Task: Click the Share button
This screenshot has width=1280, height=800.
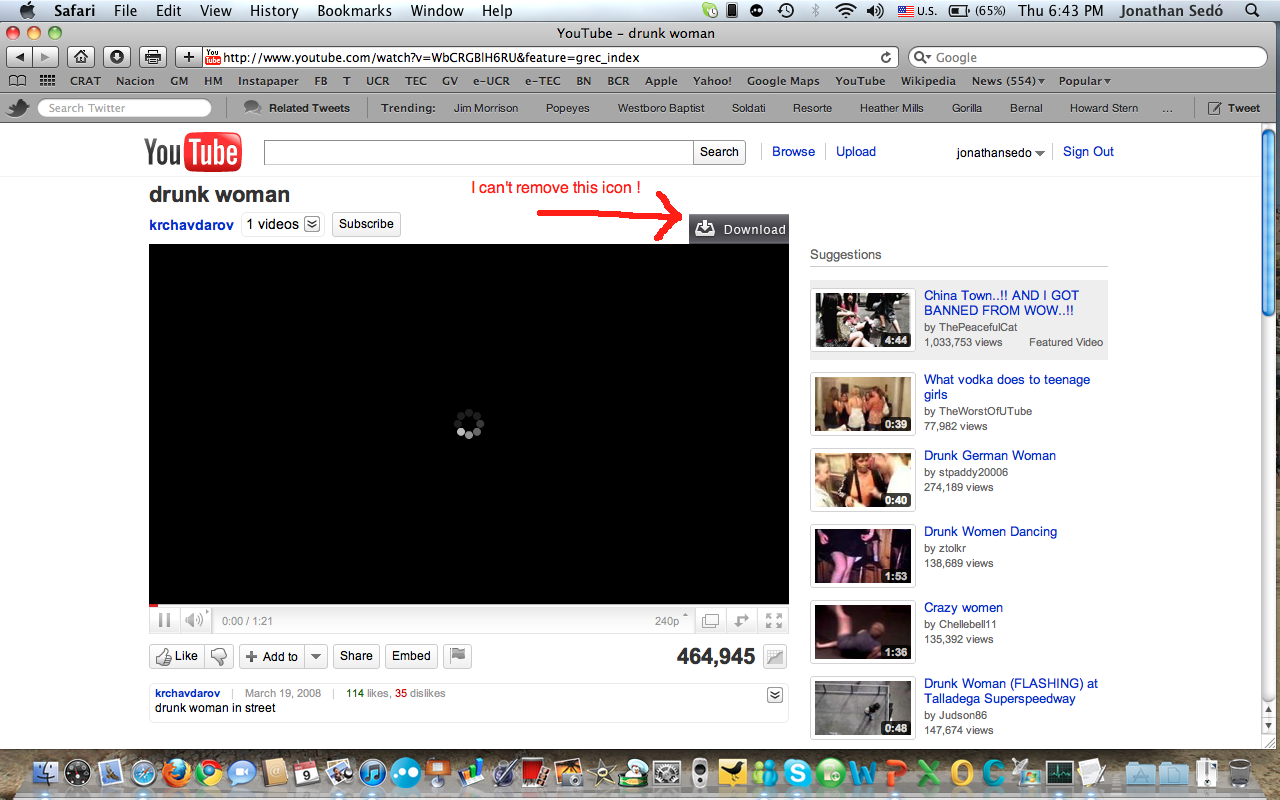Action: tap(356, 656)
